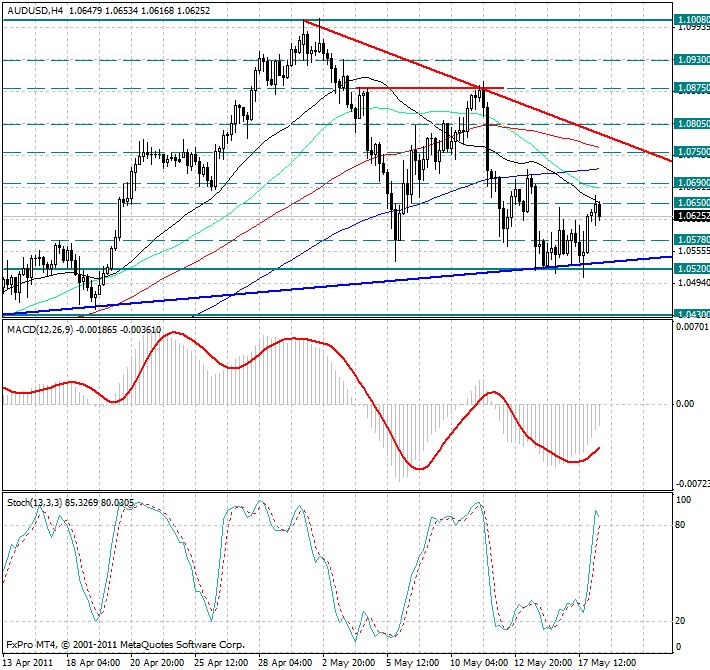710x670 pixels.
Task: Select the 25 Apr 12:00 time label
Action: pyautogui.click(x=221, y=663)
